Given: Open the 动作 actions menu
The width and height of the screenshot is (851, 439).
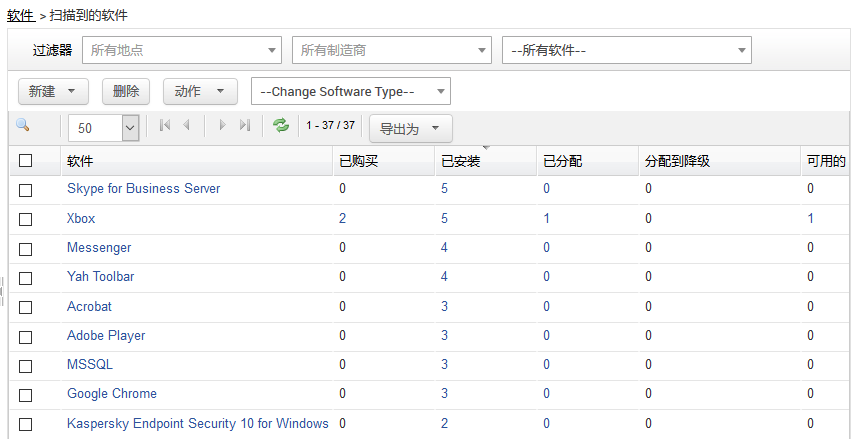Looking at the screenshot, I should coord(200,92).
